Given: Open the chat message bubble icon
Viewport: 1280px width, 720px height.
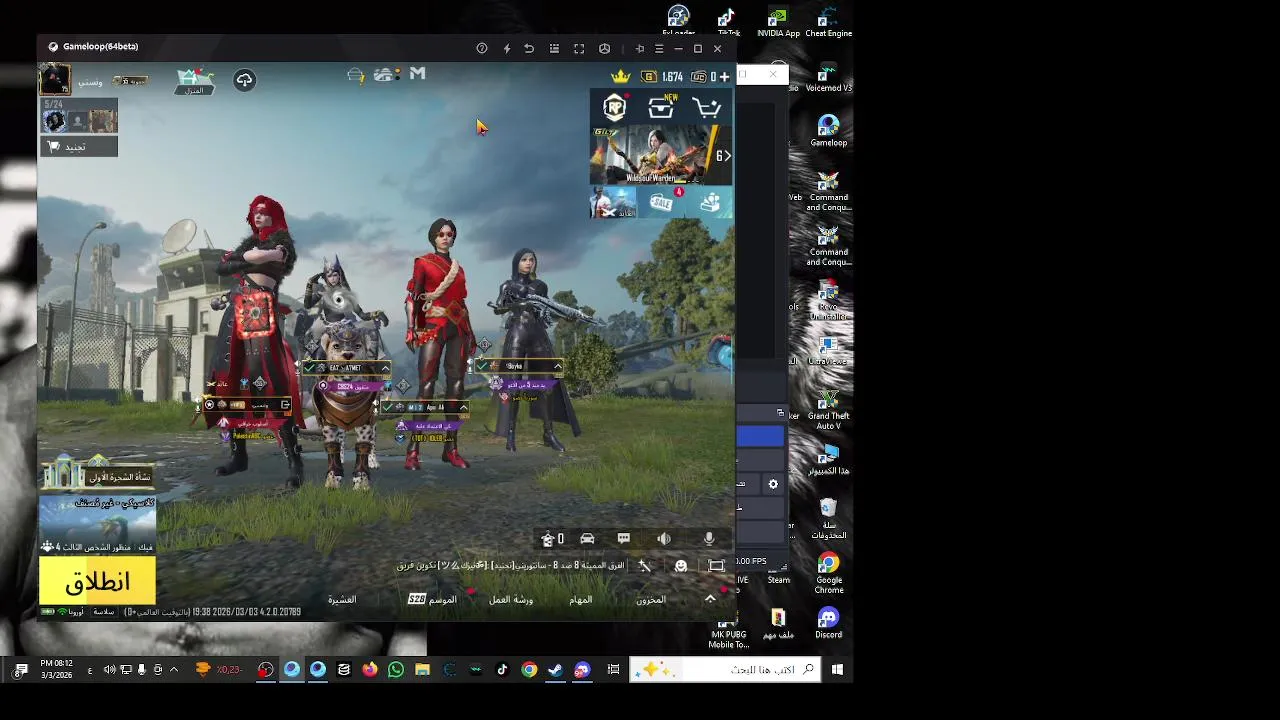Looking at the screenshot, I should 624,539.
